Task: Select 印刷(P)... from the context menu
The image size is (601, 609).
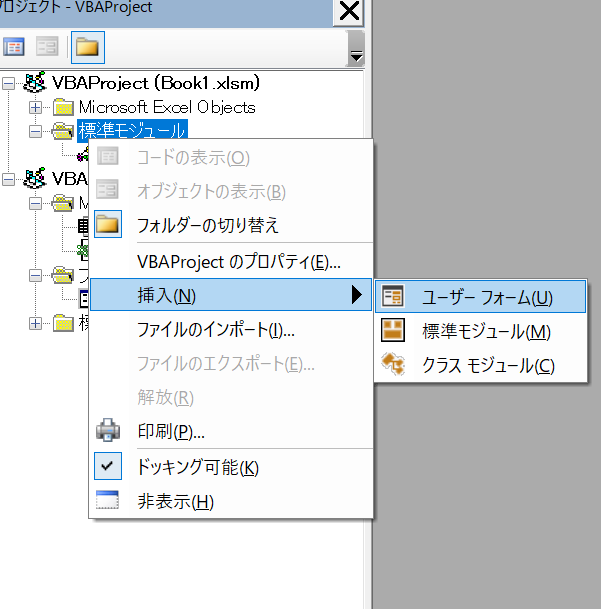Action: tap(170, 432)
